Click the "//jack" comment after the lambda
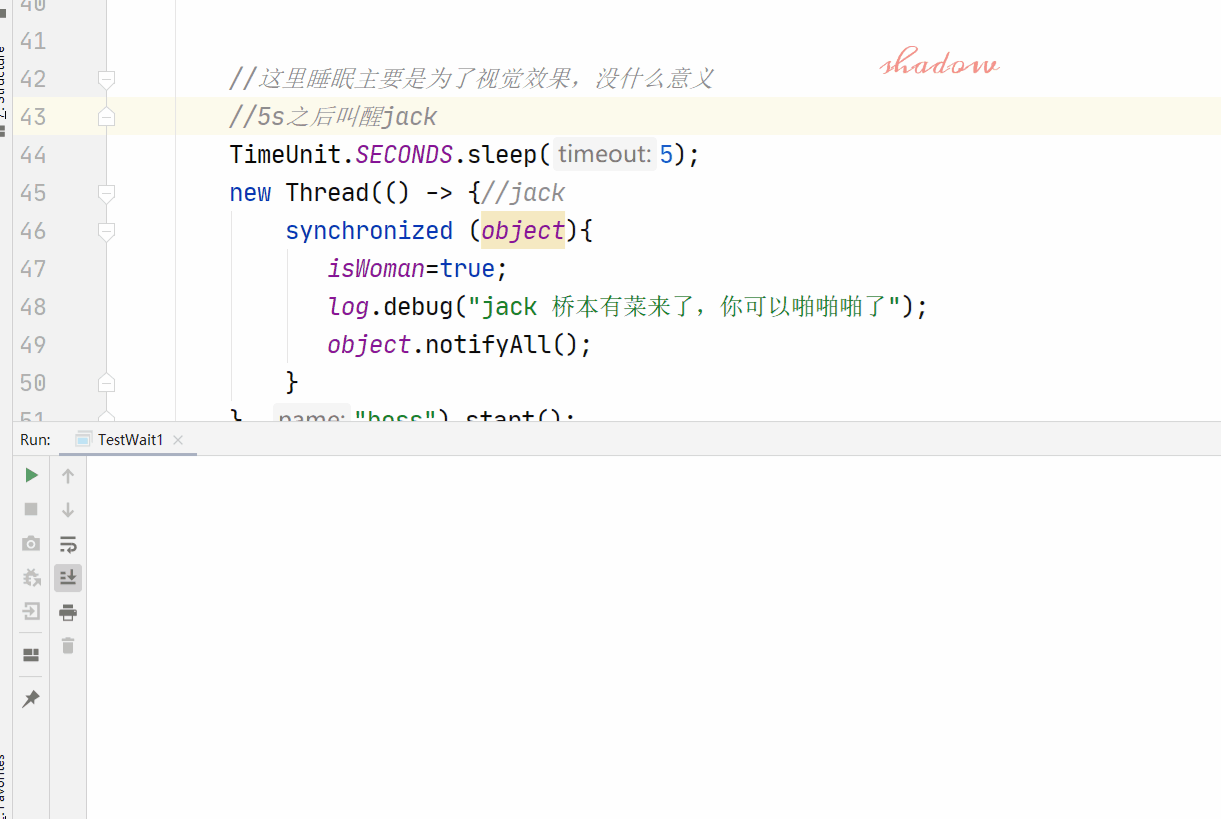1221x819 pixels. click(523, 193)
